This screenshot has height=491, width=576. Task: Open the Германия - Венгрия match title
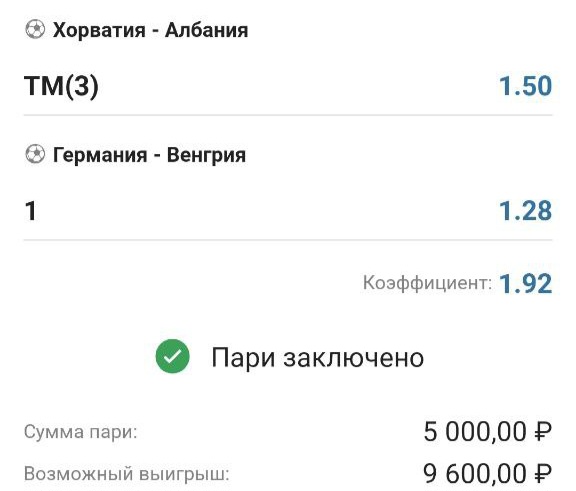(150, 155)
